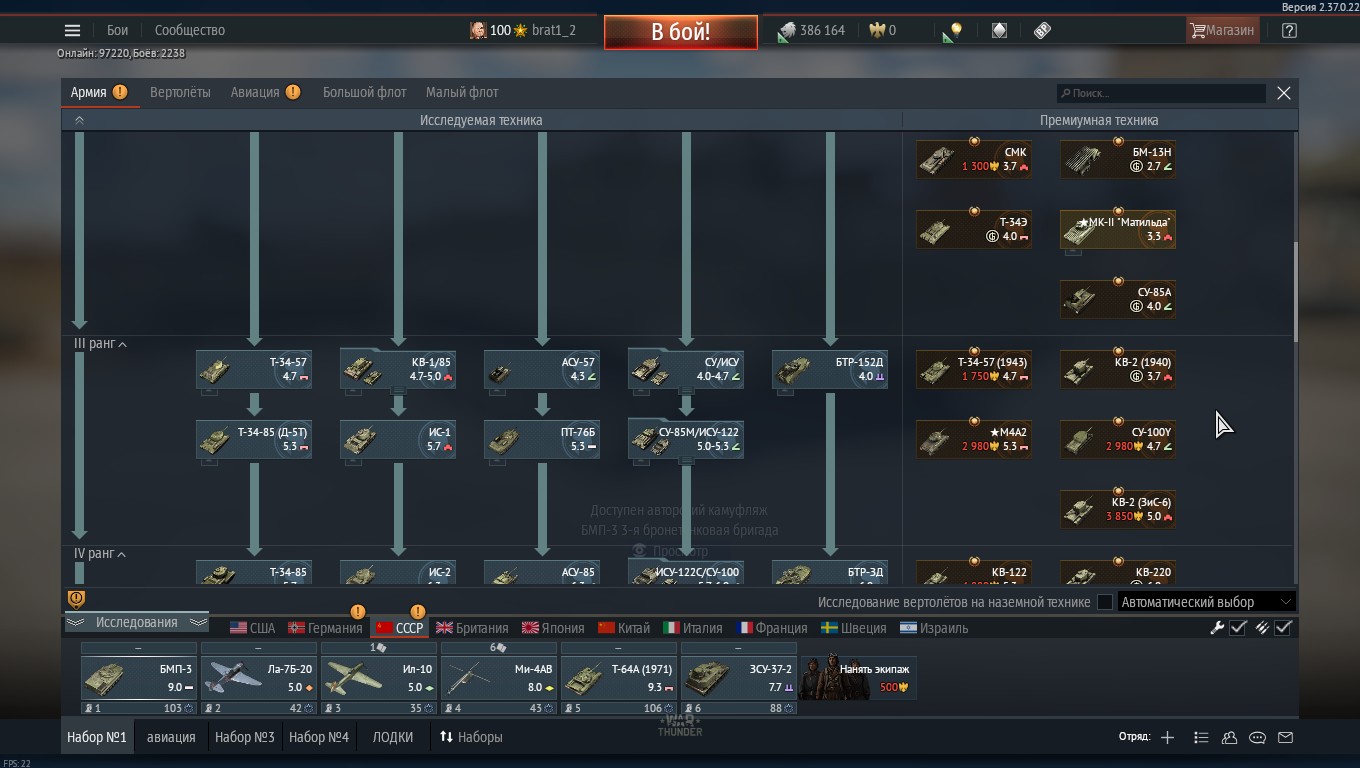Open the main hamburger menu
The height and width of the screenshot is (768, 1360).
pos(72,30)
